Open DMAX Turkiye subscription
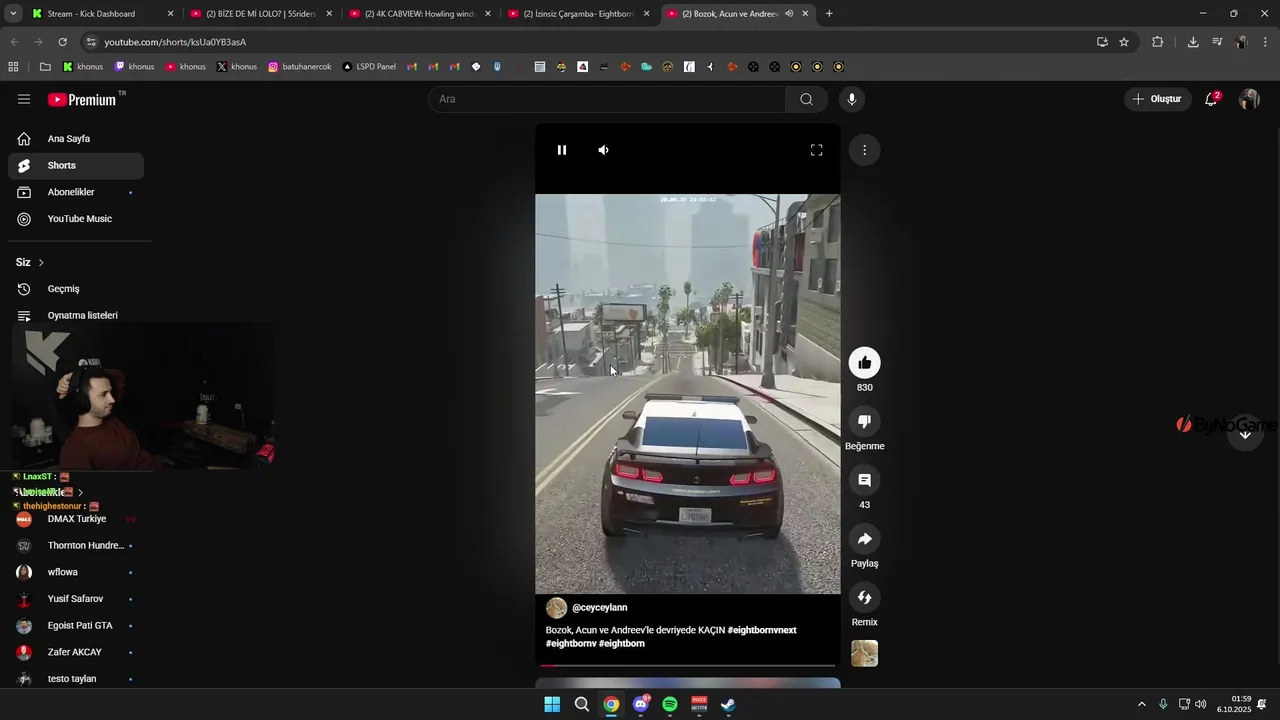 tap(76, 519)
